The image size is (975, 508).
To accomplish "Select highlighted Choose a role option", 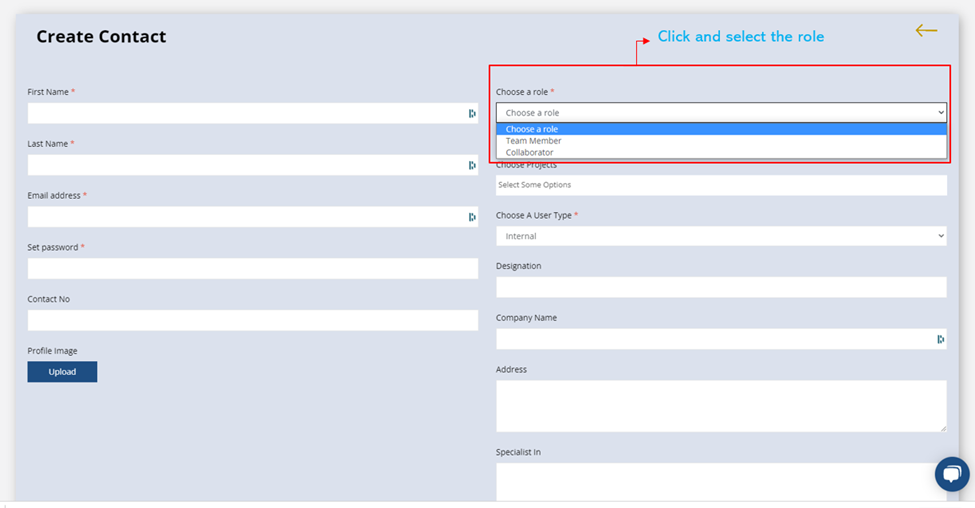I will pos(721,129).
